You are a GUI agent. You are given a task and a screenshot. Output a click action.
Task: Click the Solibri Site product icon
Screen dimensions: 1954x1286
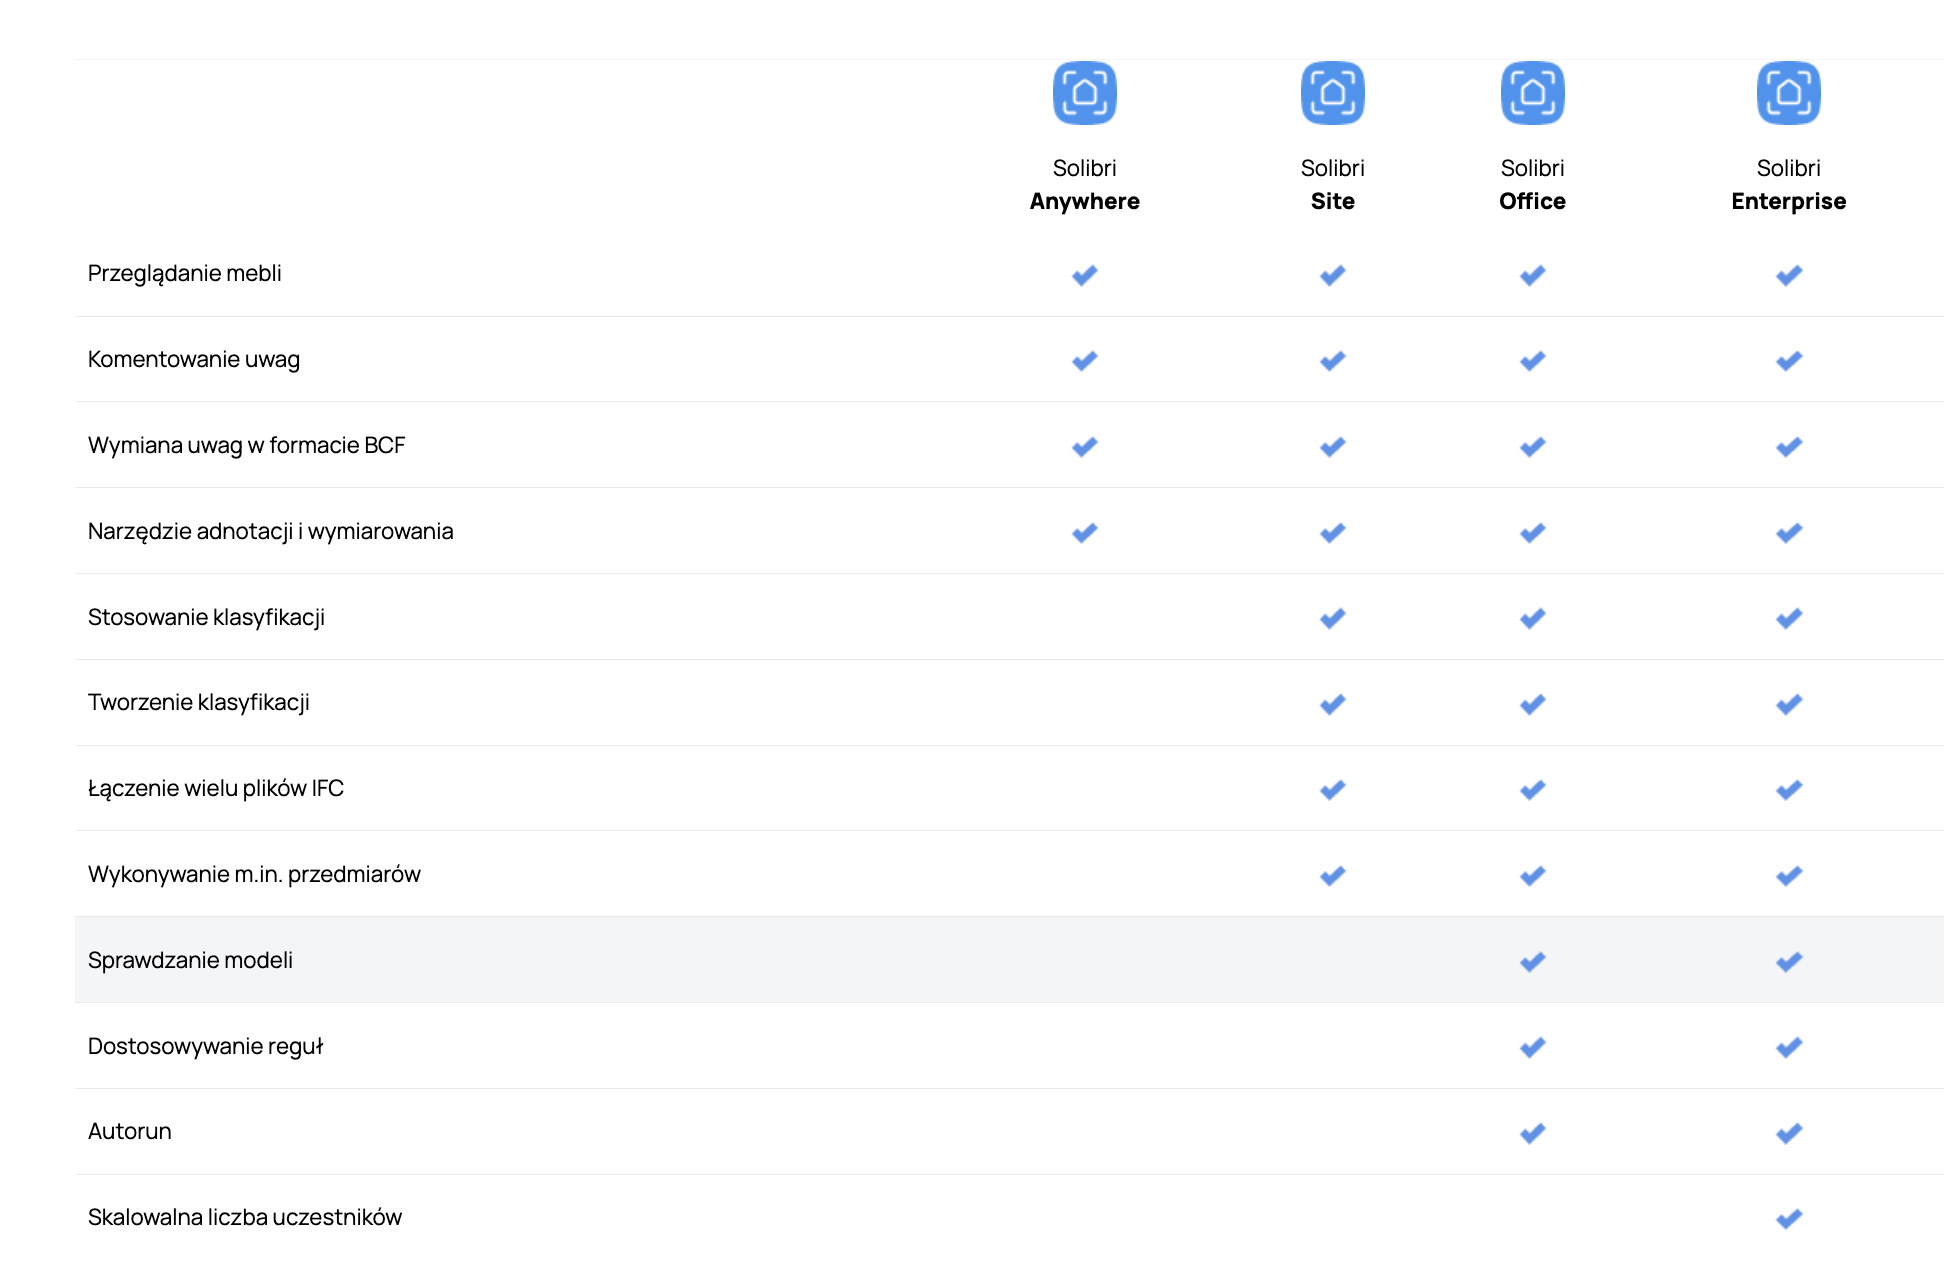point(1332,93)
